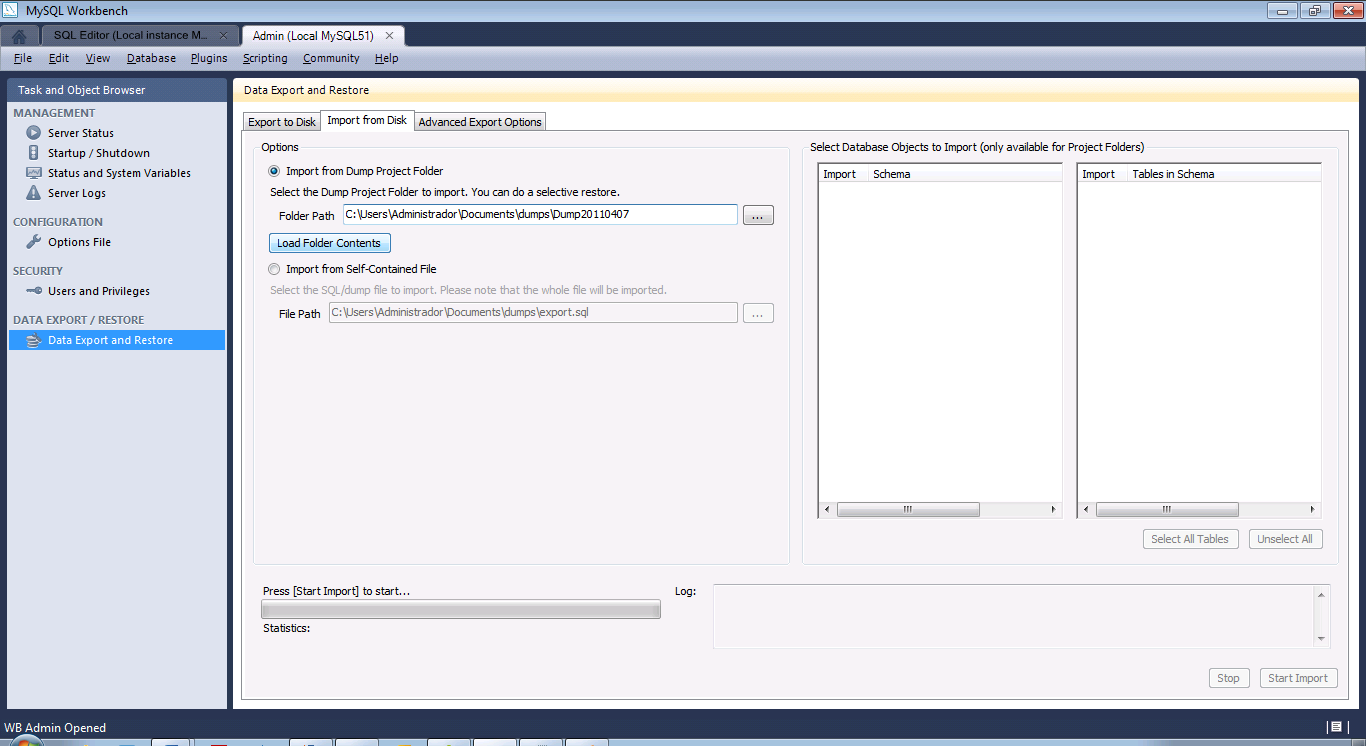Click the Load Folder Contents button
The image size is (1366, 746).
pyautogui.click(x=329, y=243)
